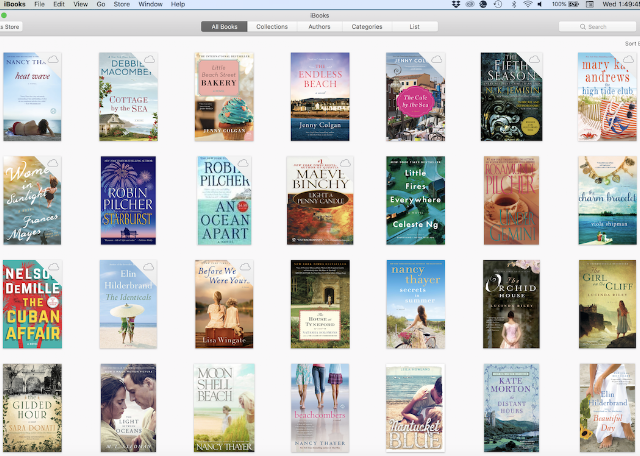Click the cloud icon on Light a Penny Candle
The image size is (640, 456).
tap(345, 163)
